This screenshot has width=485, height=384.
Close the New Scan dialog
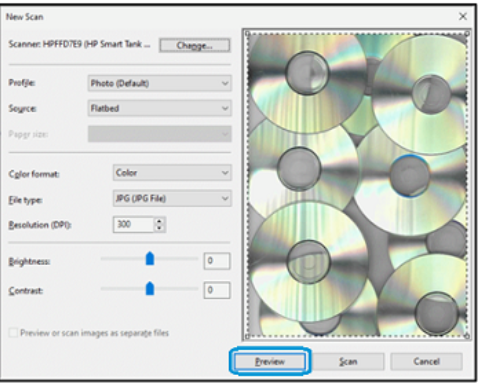[x=463, y=16]
